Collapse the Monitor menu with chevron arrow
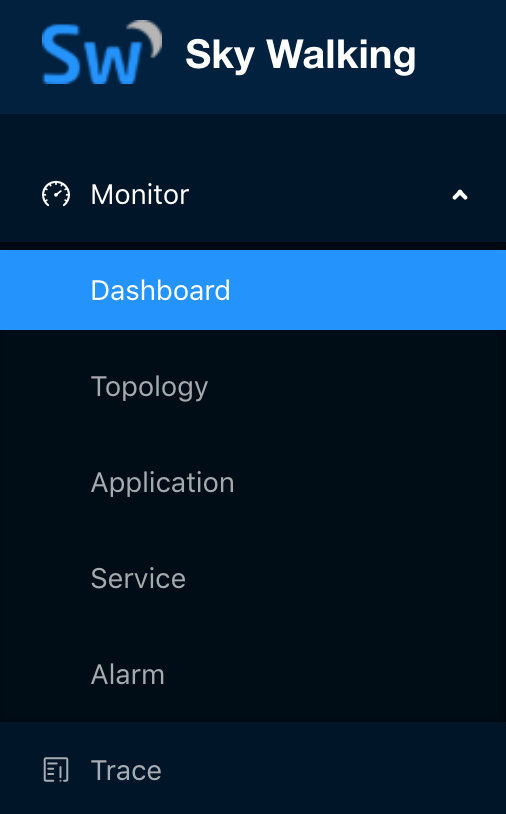 pos(460,195)
